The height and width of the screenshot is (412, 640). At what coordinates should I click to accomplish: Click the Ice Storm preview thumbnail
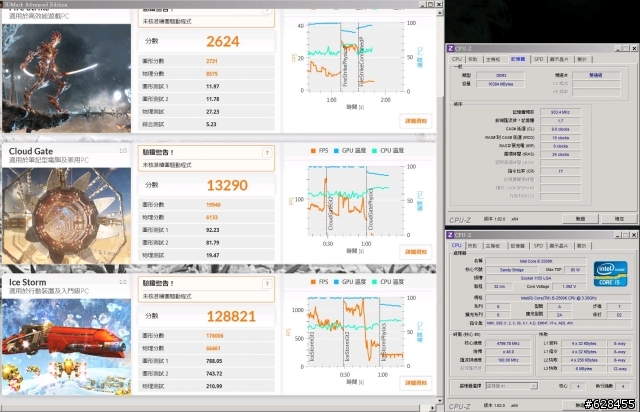click(67, 347)
